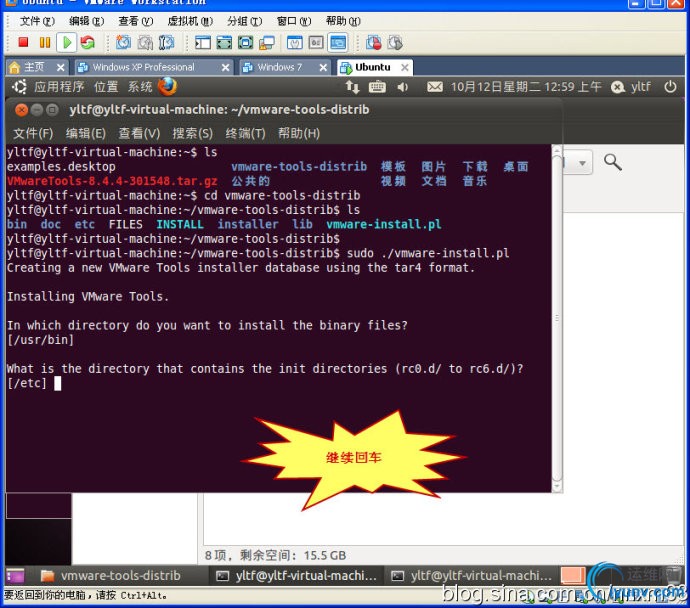Click the power shutdown icon
The height and width of the screenshot is (608, 690).
(x=670, y=87)
